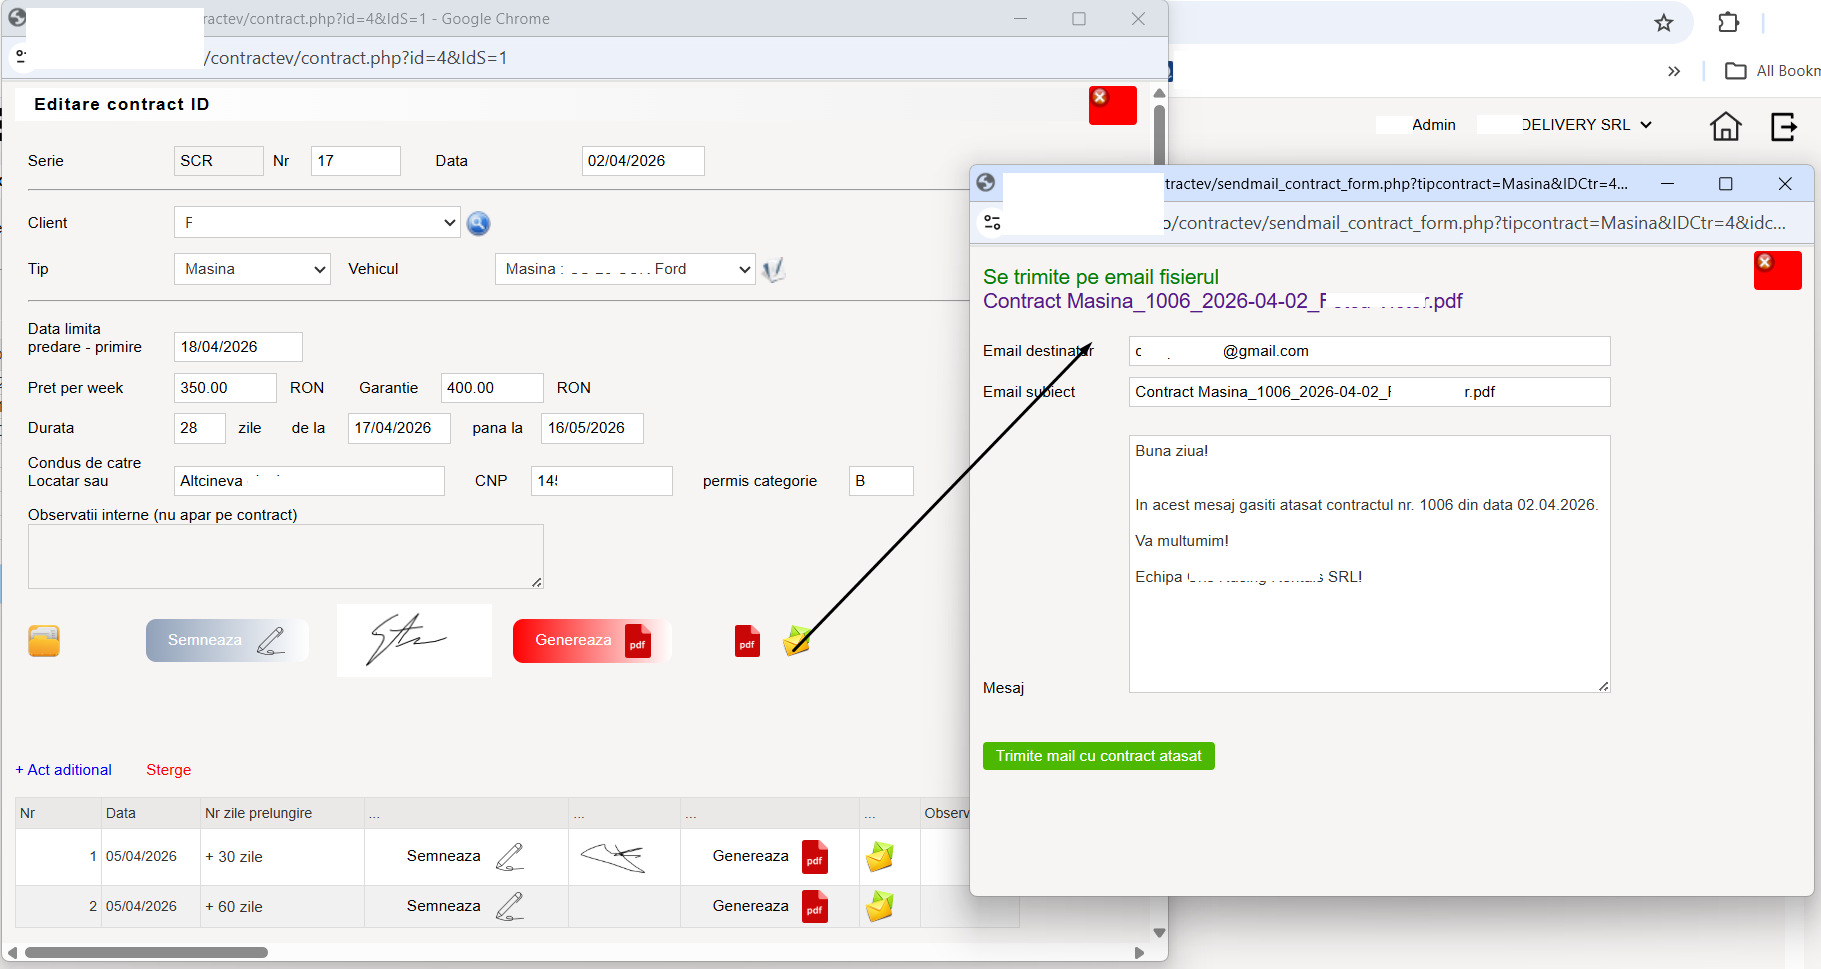
Task: Click the + Act aditional link
Action: (64, 770)
